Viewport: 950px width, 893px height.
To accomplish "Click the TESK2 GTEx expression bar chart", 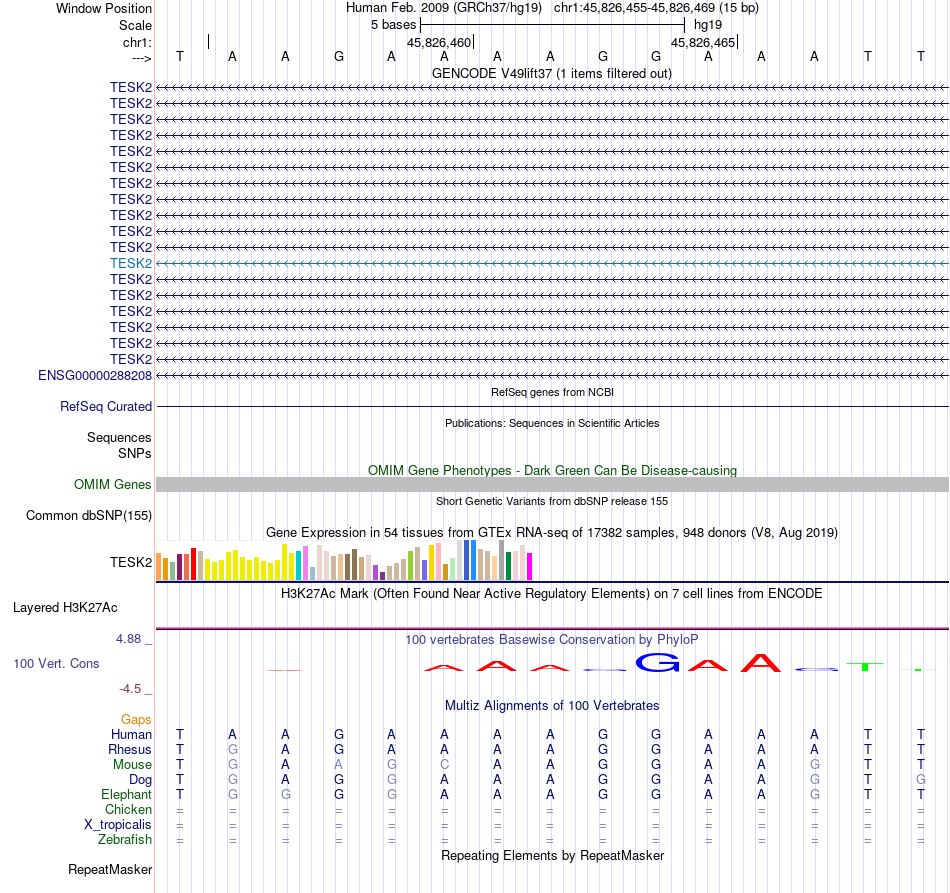I will (x=344, y=560).
